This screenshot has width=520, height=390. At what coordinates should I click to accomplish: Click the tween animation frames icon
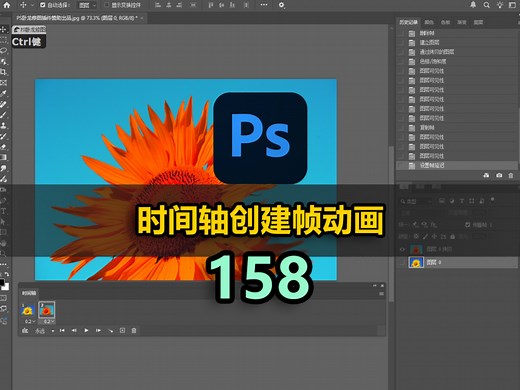click(x=110, y=331)
